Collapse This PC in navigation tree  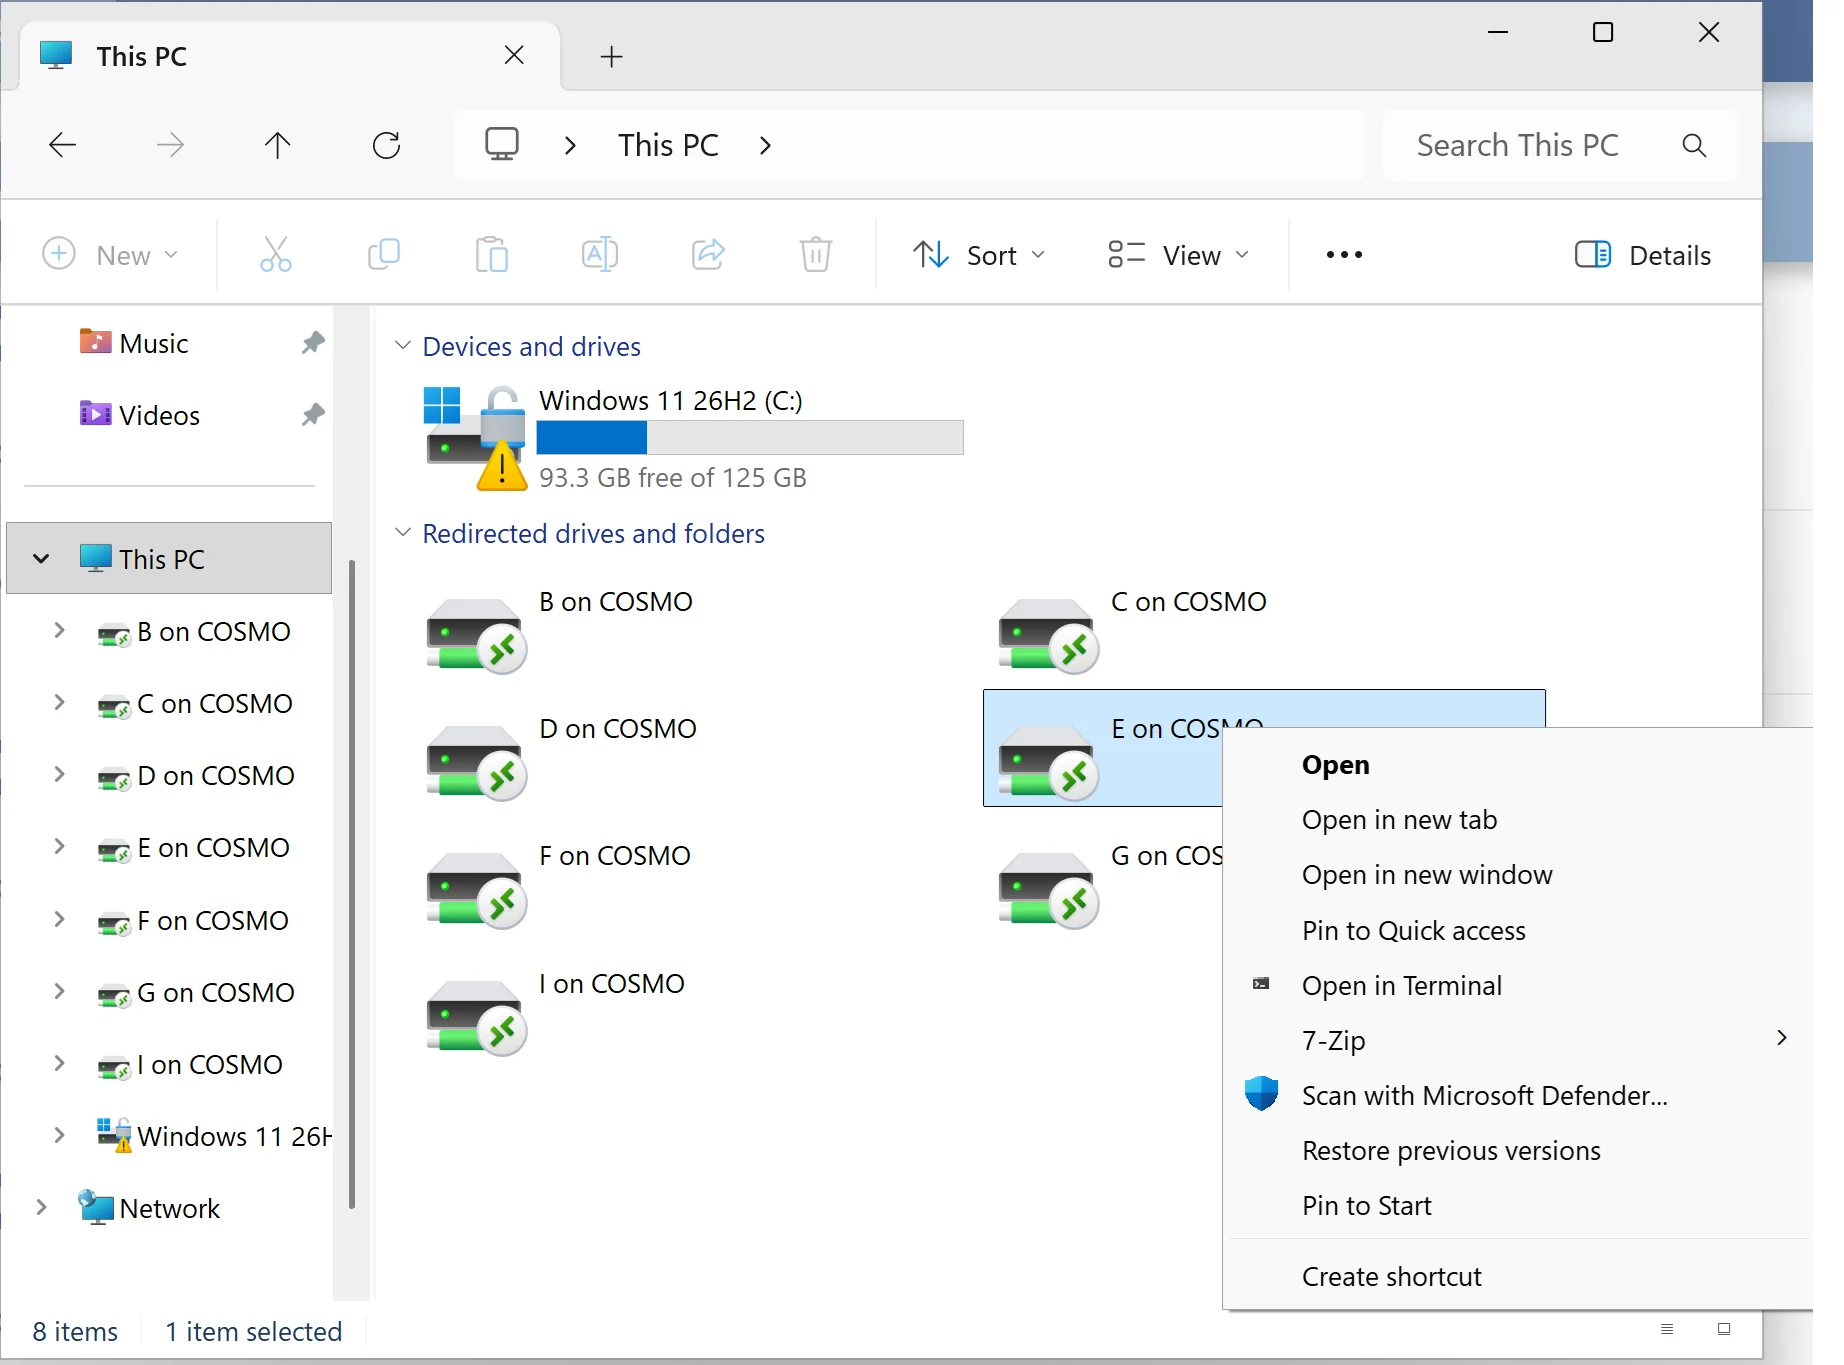pos(41,559)
